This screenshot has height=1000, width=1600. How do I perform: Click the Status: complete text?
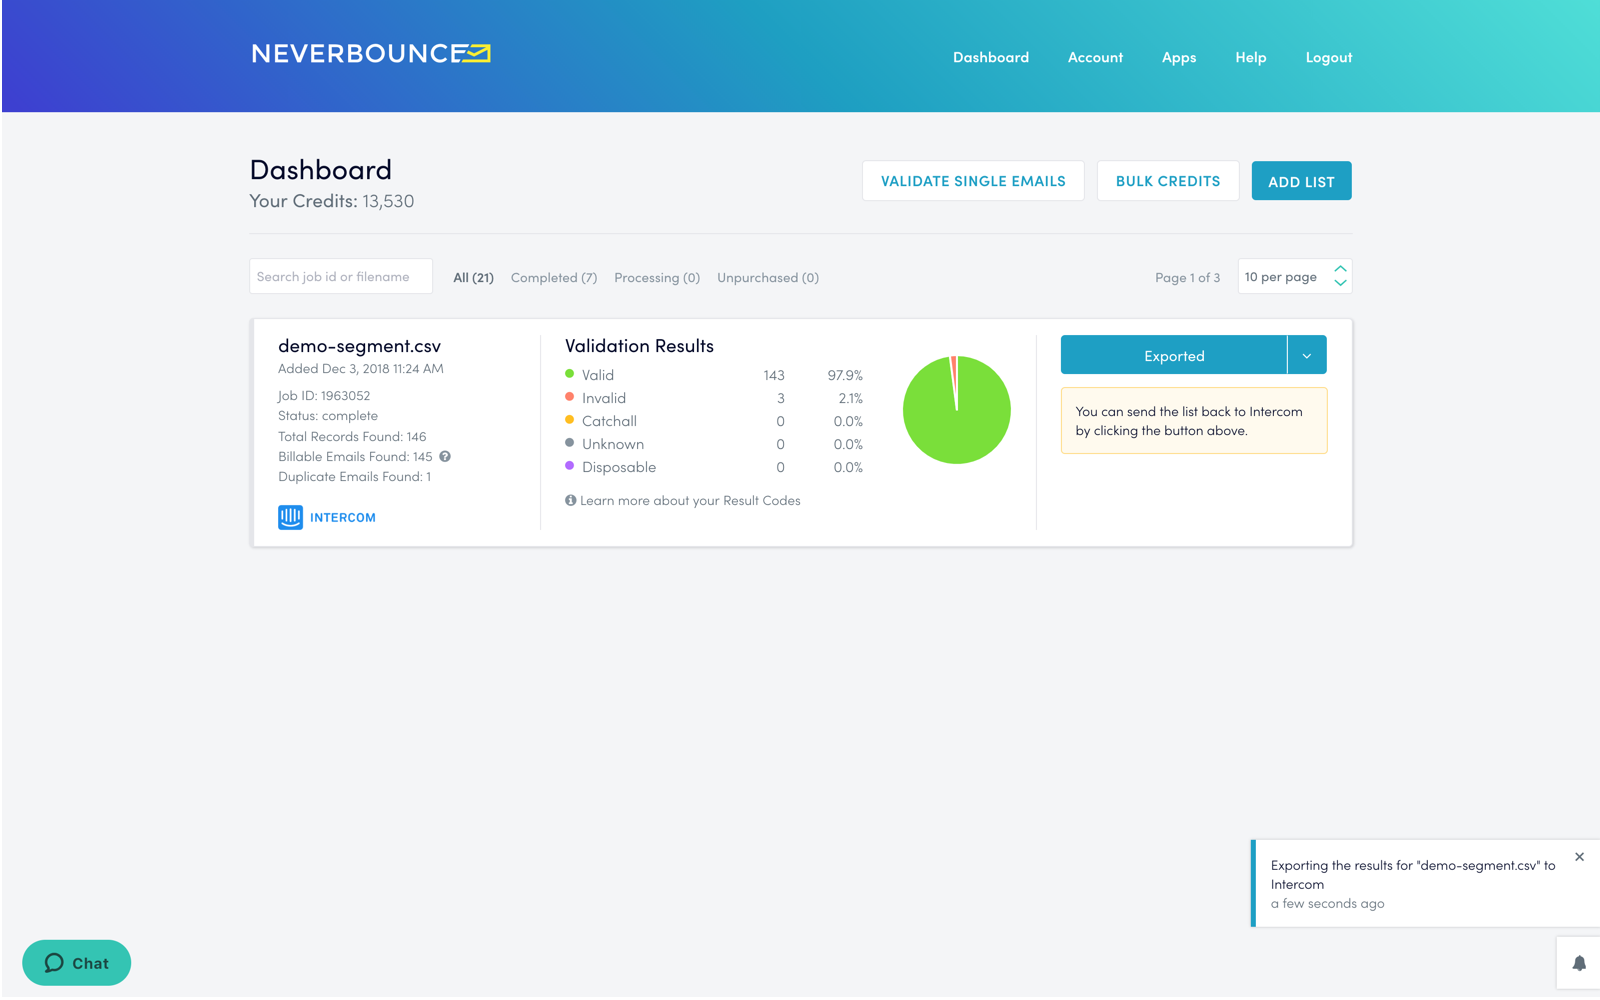point(328,416)
